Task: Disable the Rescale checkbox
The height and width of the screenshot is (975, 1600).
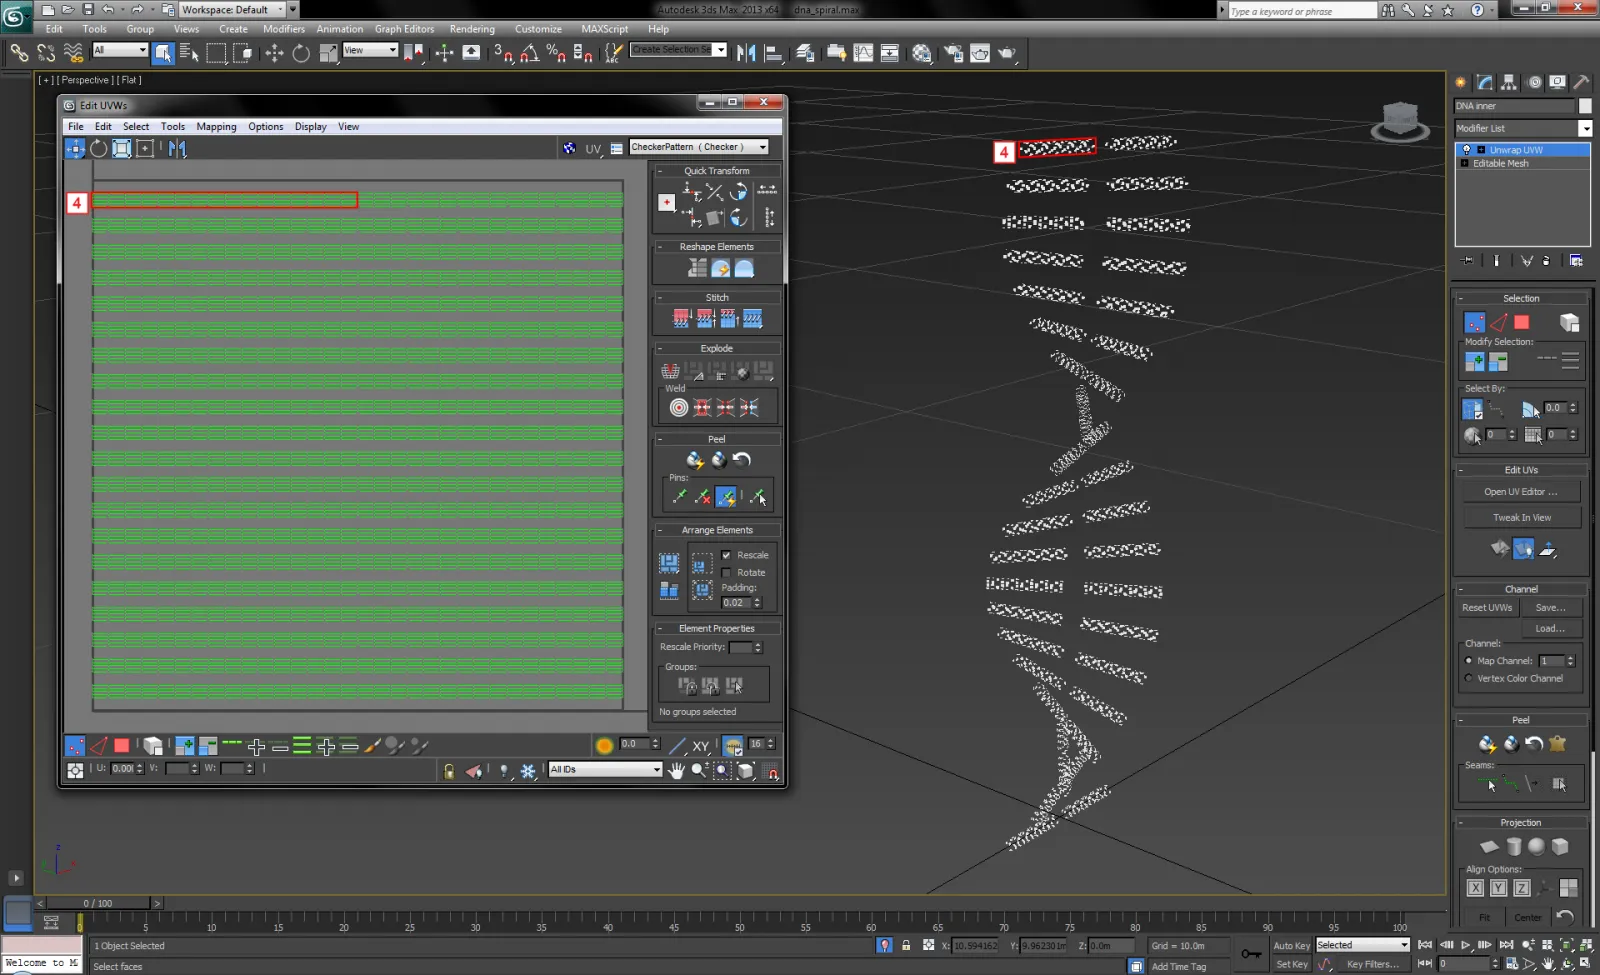Action: coord(726,555)
